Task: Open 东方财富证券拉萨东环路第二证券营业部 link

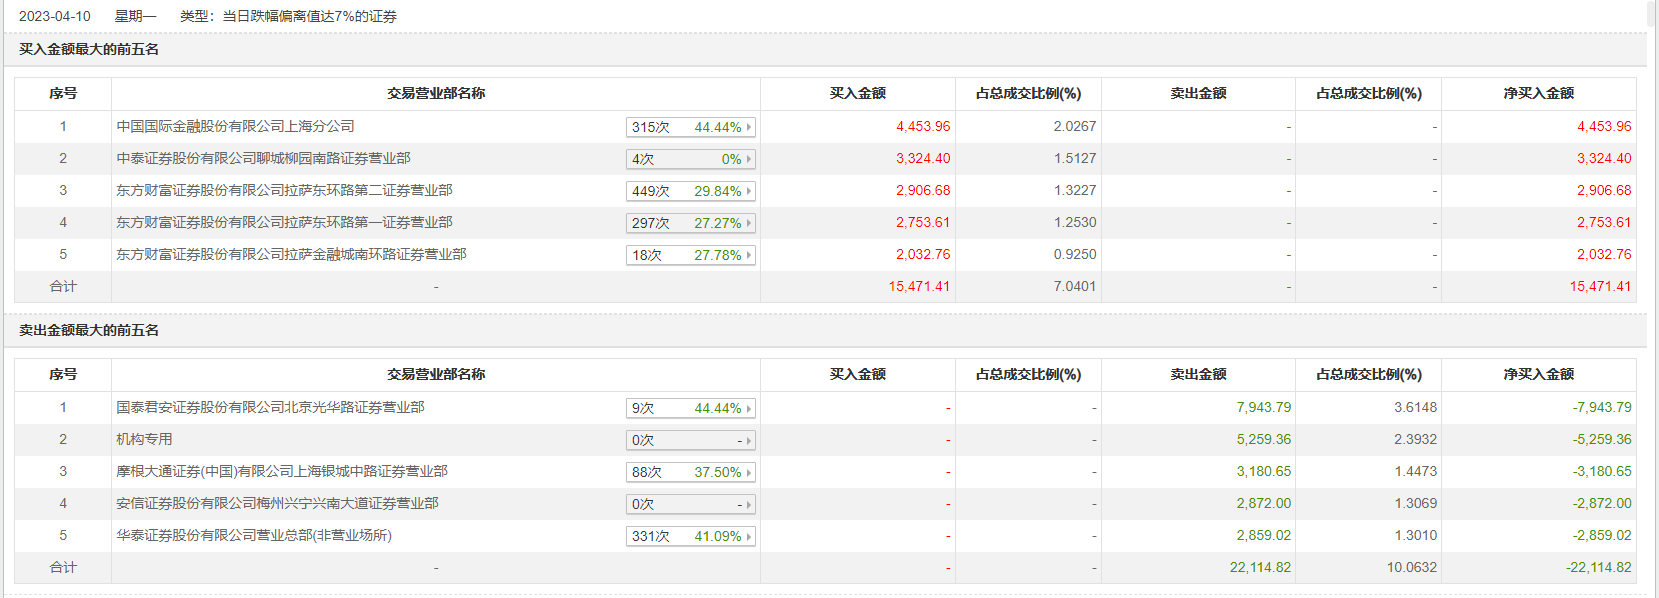Action: [x=284, y=190]
